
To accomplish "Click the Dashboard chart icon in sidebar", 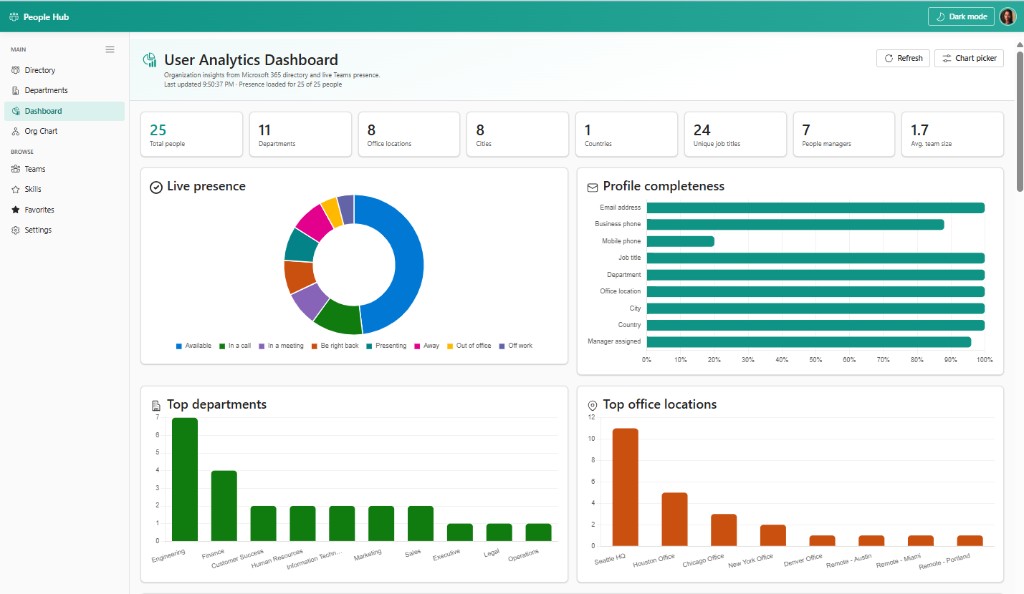I will 16,111.
